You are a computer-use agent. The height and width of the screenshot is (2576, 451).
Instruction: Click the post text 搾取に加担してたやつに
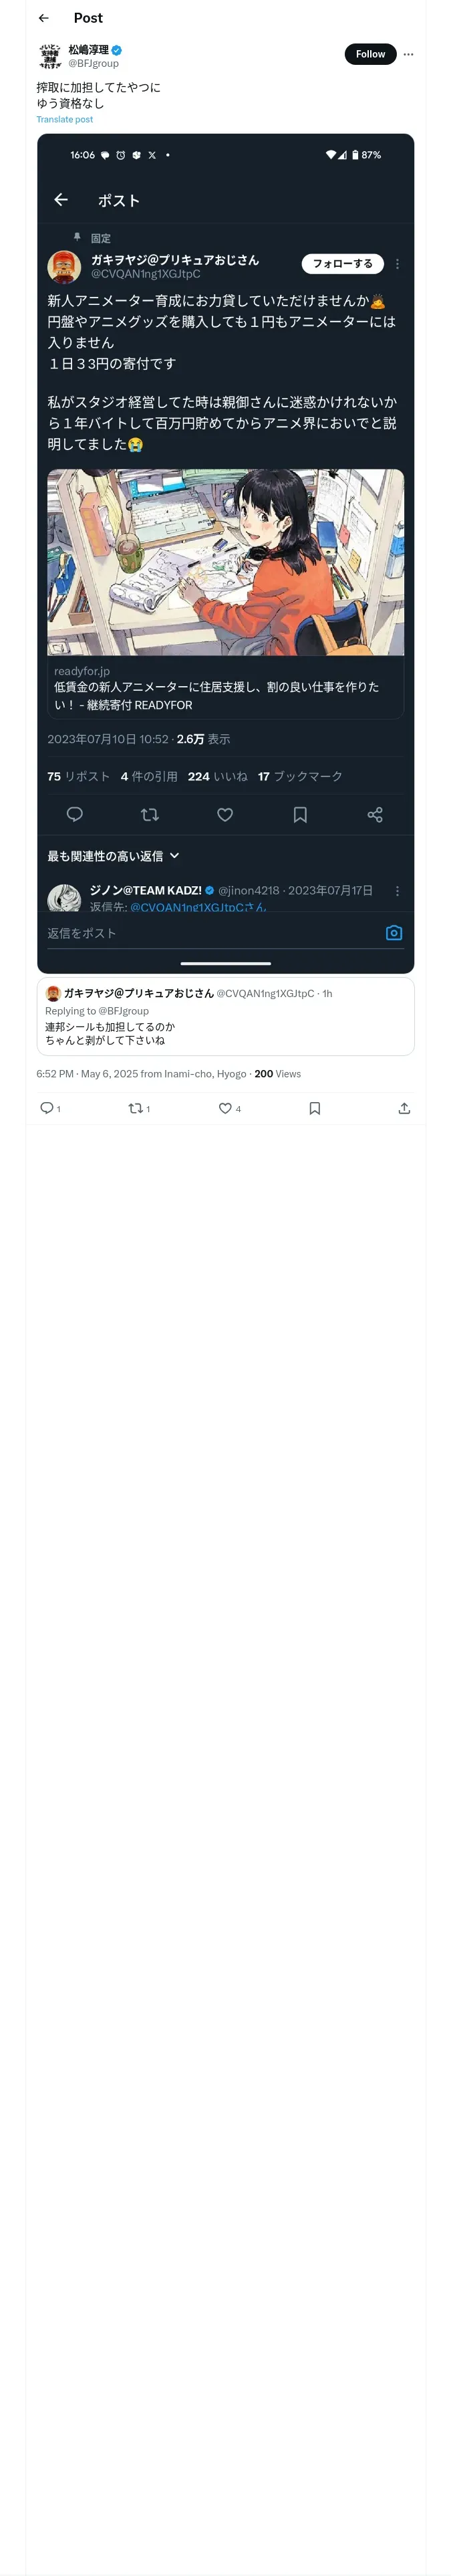click(x=98, y=87)
